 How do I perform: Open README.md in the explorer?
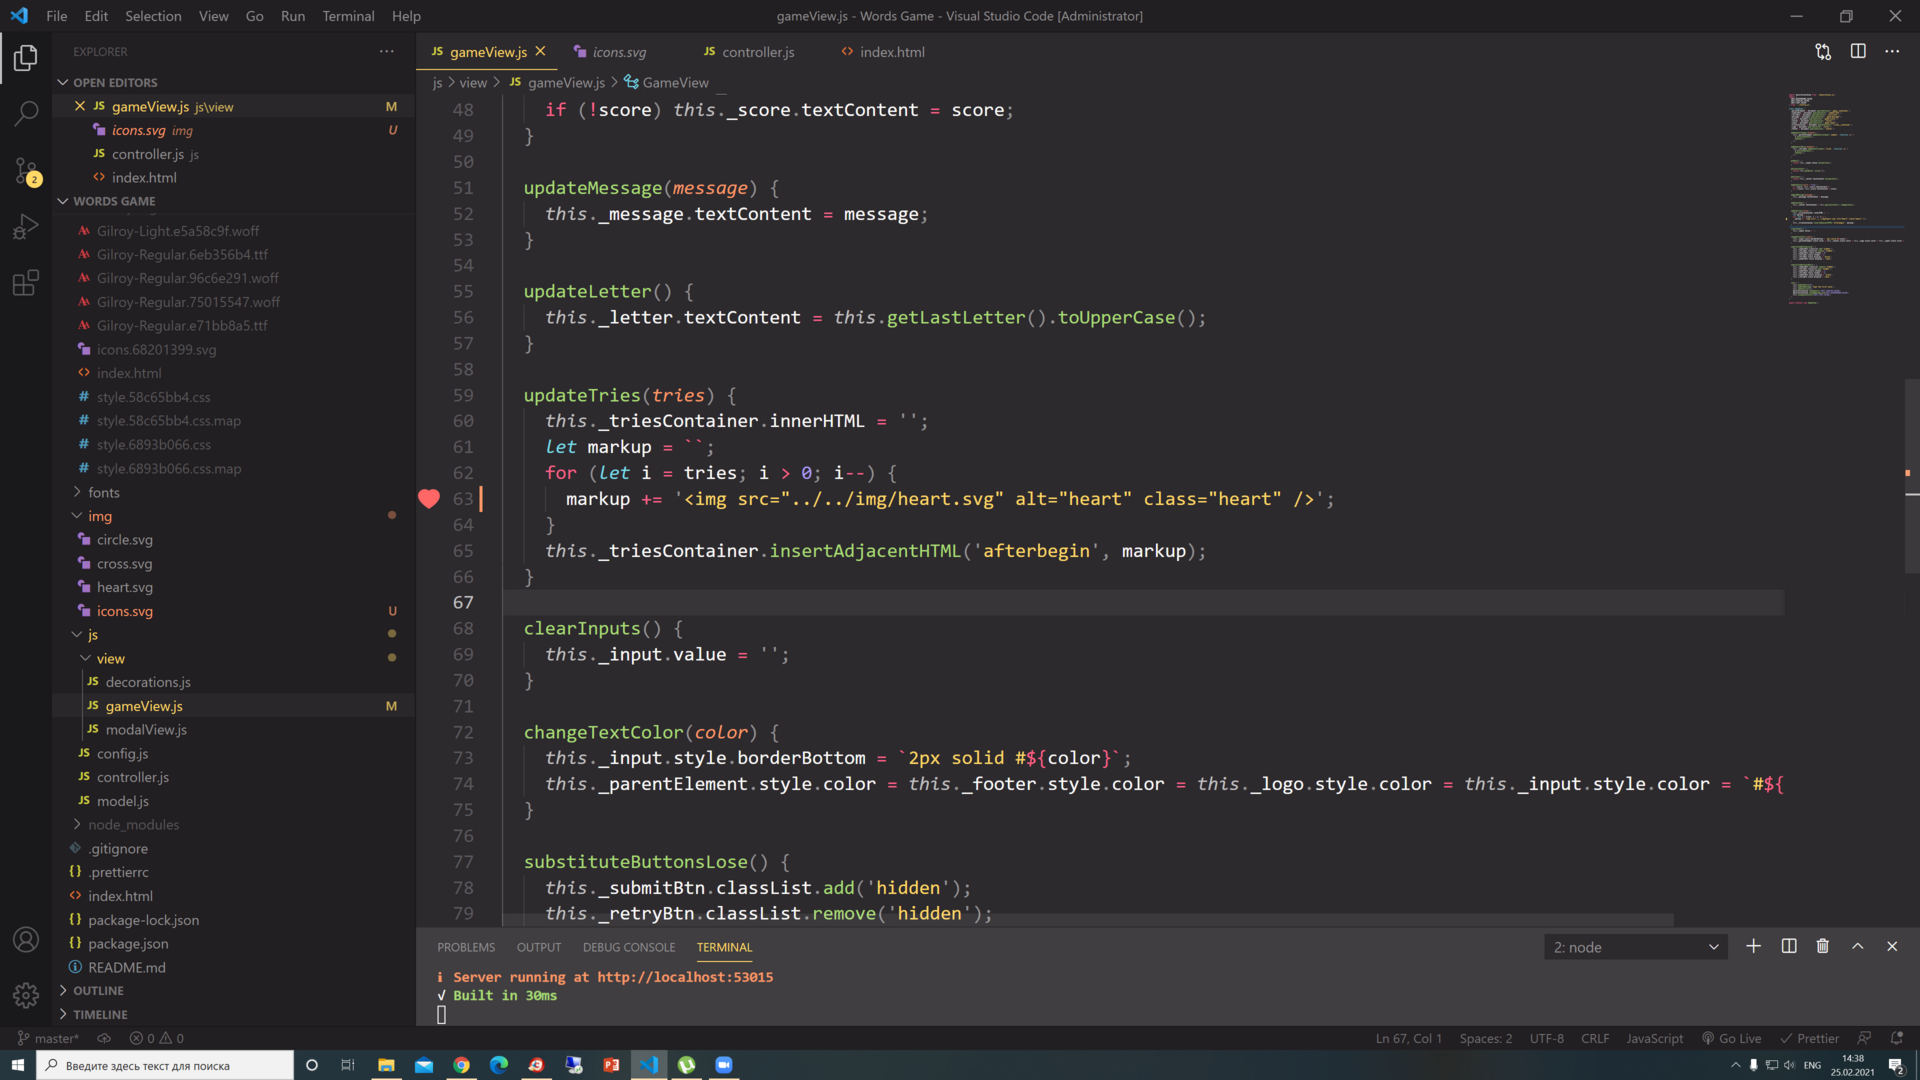pyautogui.click(x=126, y=967)
